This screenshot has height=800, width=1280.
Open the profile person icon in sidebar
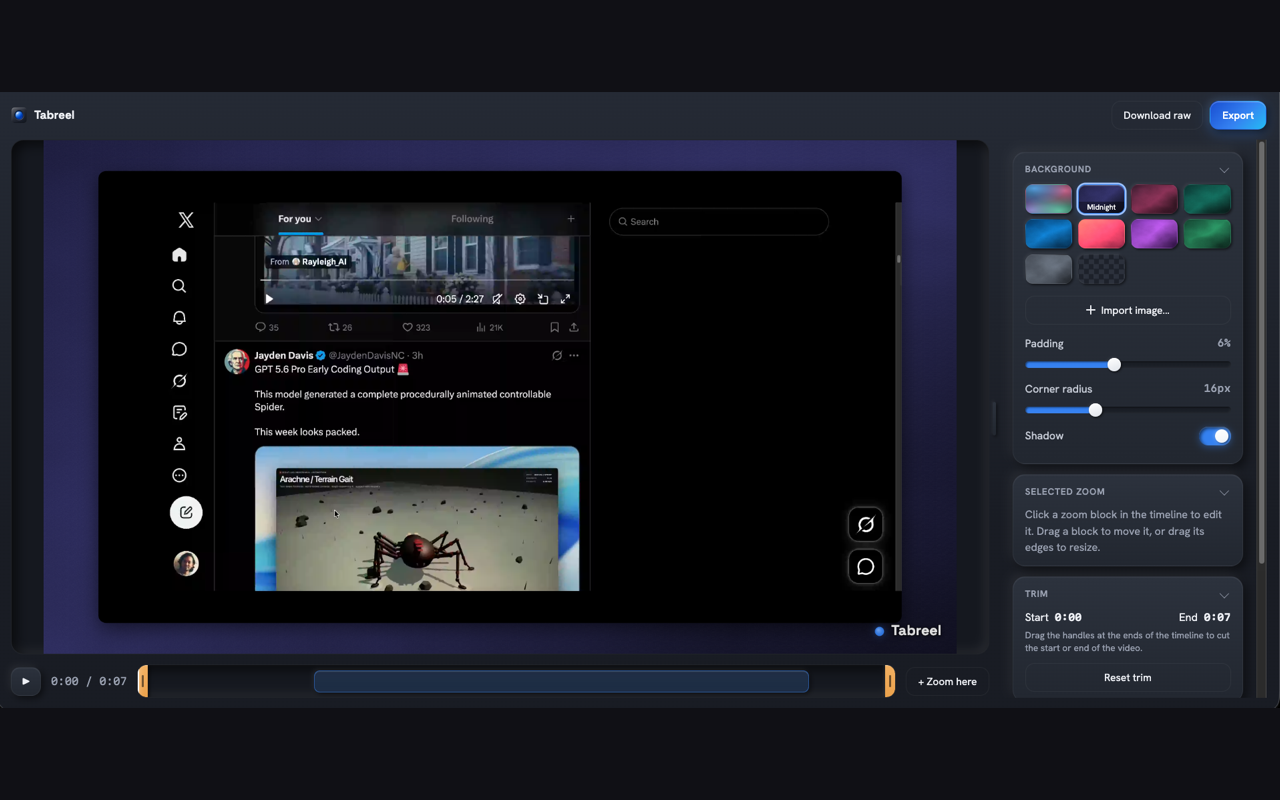coord(179,444)
